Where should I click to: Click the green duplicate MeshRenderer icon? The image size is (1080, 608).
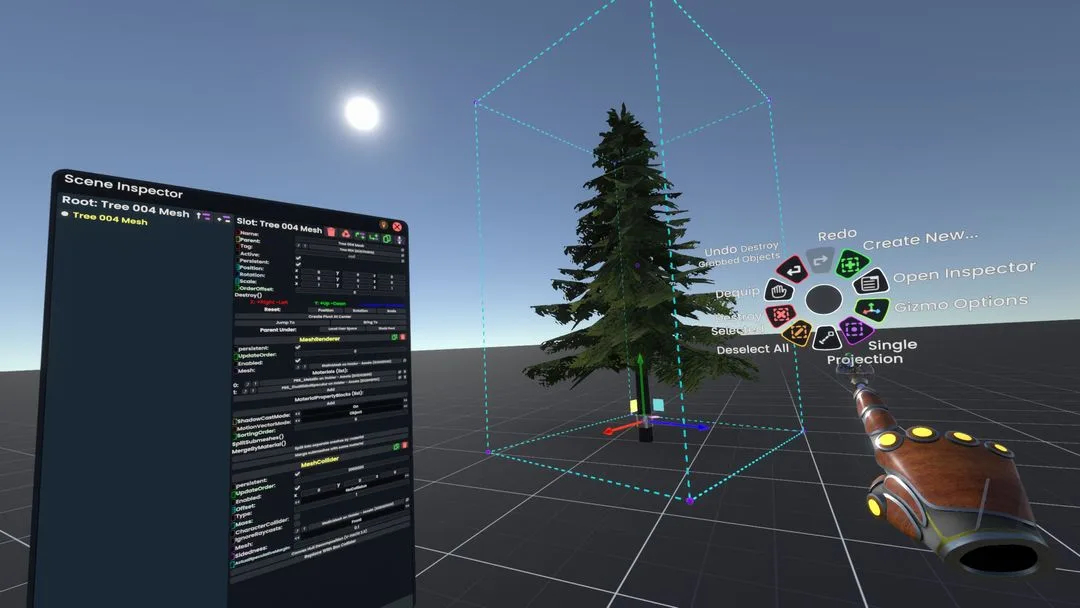(394, 337)
